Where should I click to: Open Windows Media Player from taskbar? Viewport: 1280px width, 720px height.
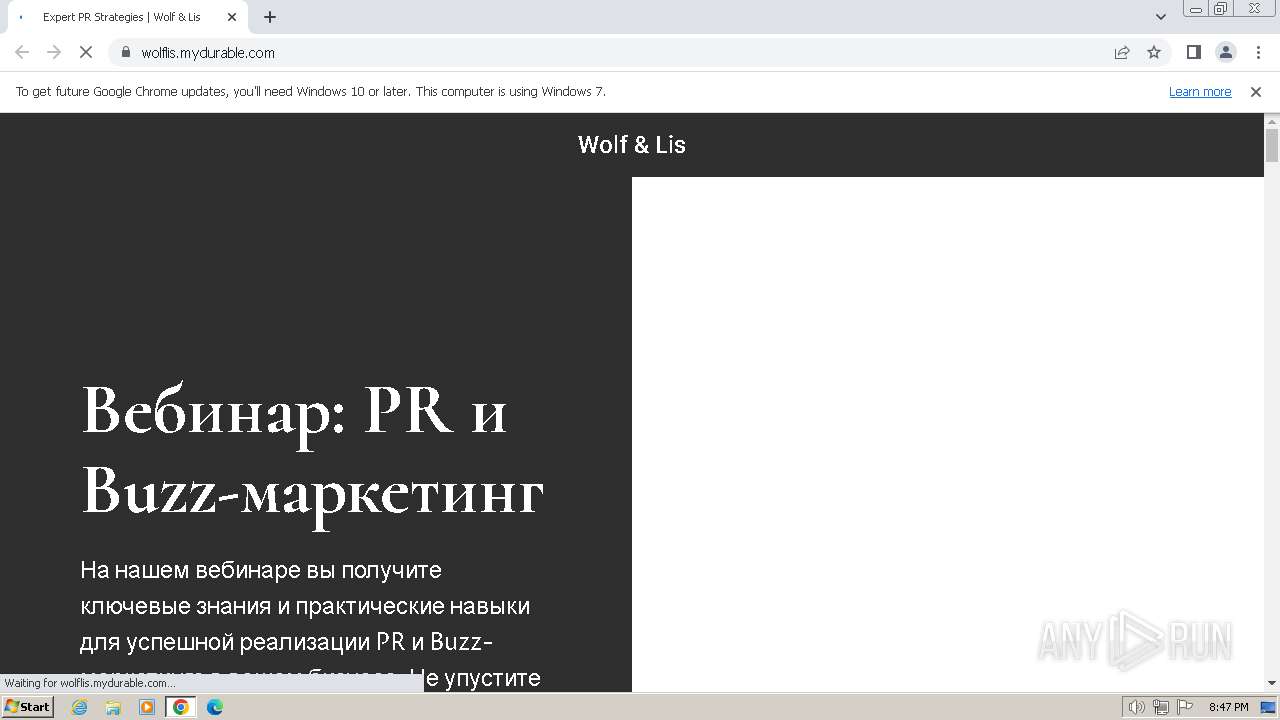[x=147, y=707]
